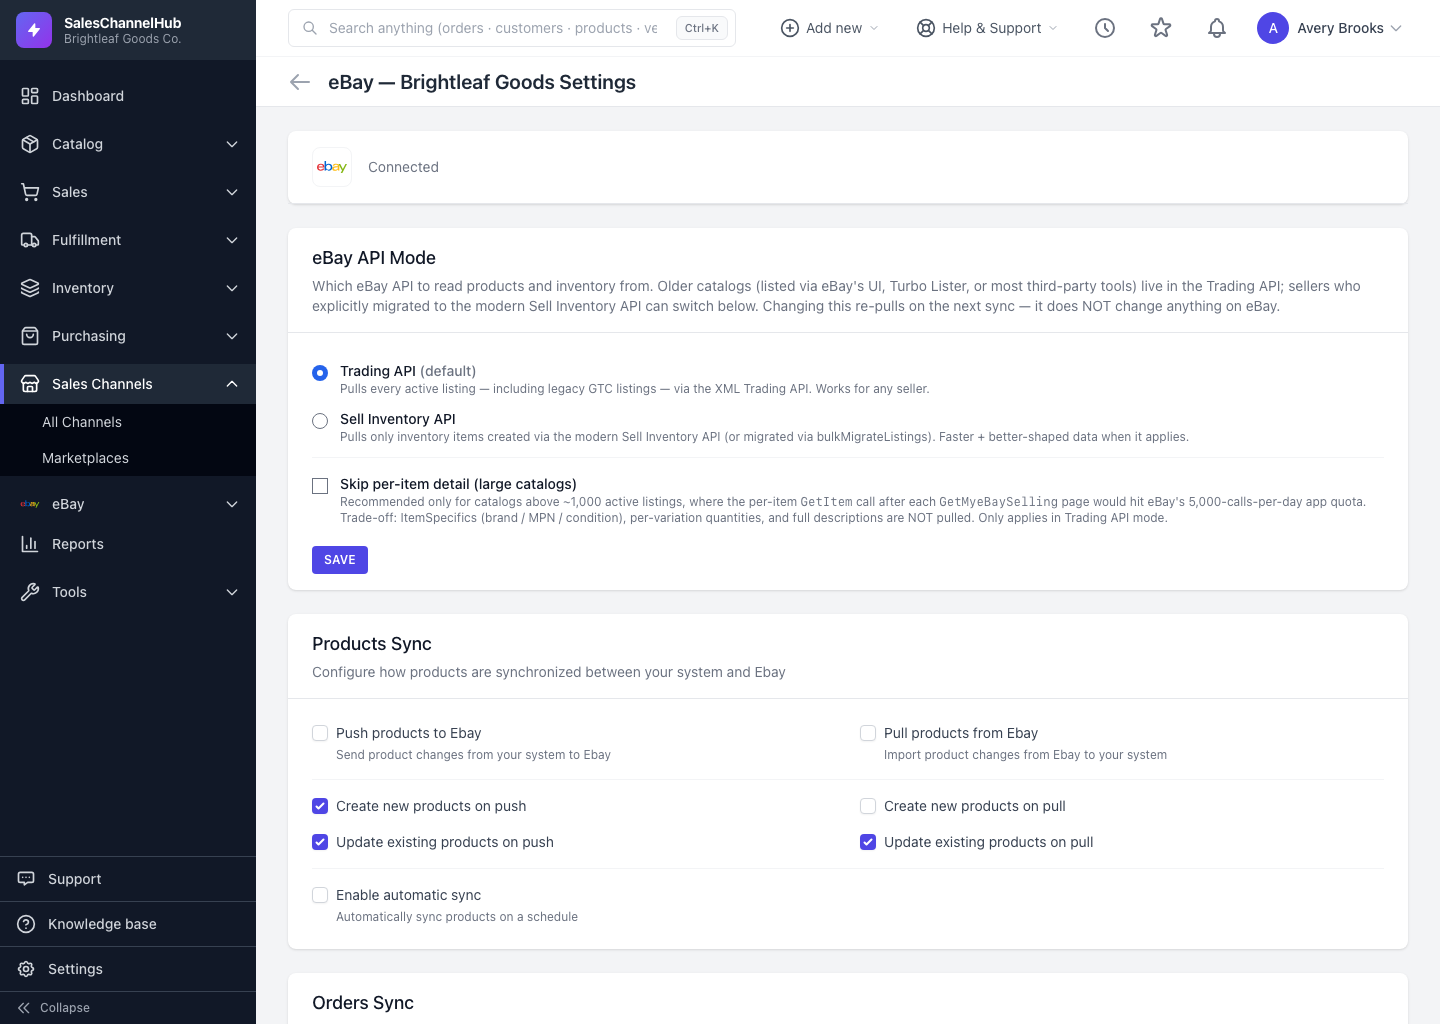Image resolution: width=1440 pixels, height=1024 pixels.
Task: Open the Add new dropdown arrow
Action: 874,28
